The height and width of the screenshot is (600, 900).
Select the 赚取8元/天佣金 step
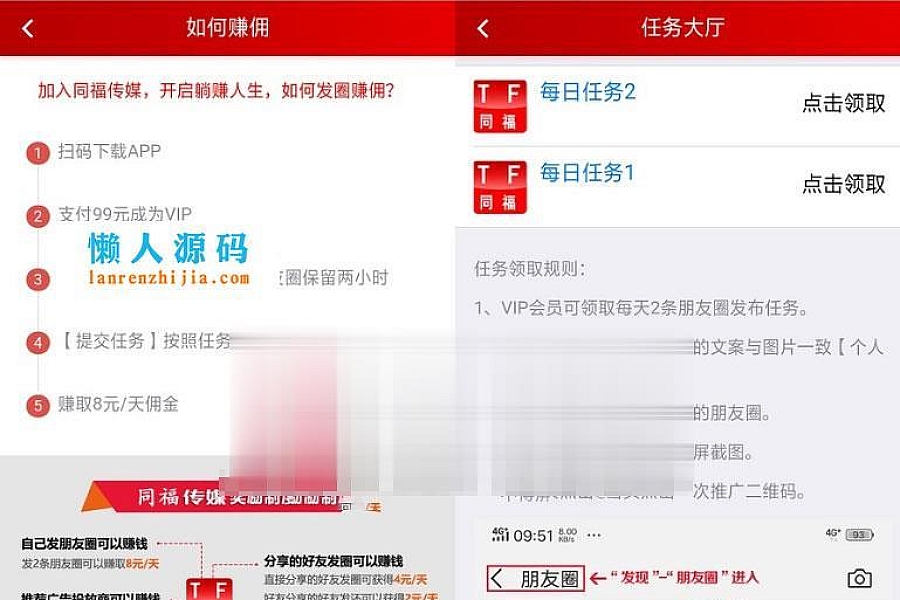118,404
